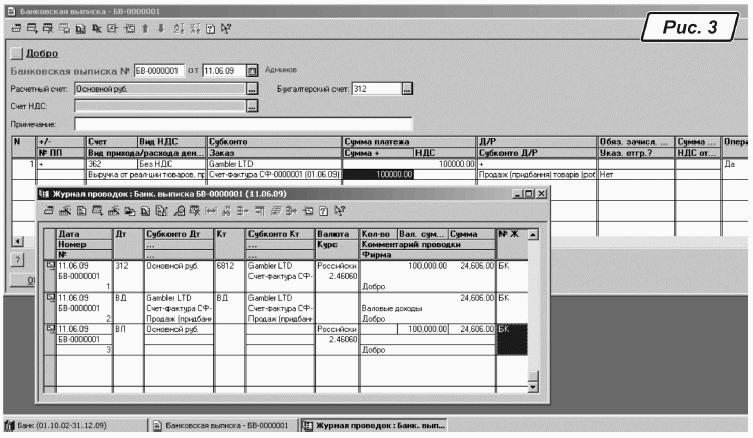
Task: Click the Добро firm button
Action: pyautogui.click(x=41, y=52)
